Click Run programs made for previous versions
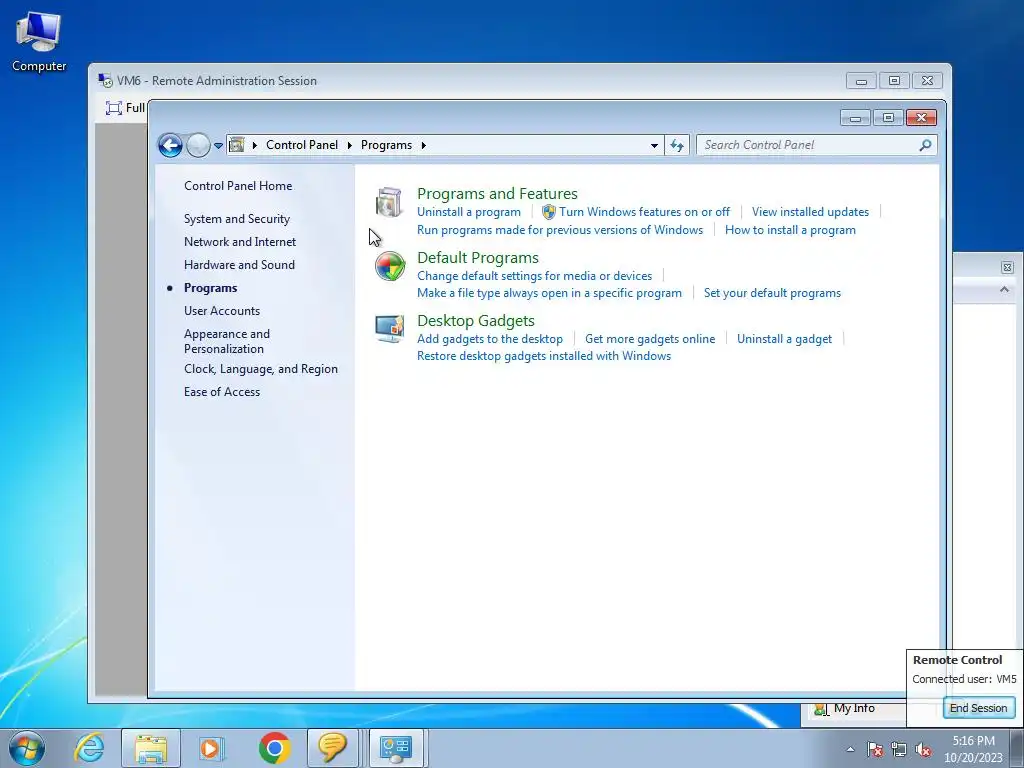Image resolution: width=1024 pixels, height=768 pixels. 560,230
